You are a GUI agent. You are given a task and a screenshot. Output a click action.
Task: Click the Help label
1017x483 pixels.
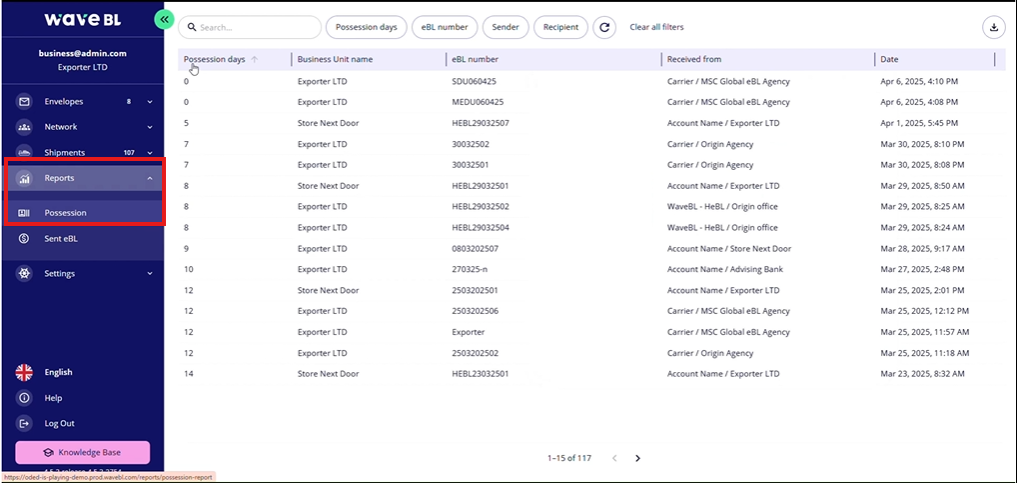point(53,398)
